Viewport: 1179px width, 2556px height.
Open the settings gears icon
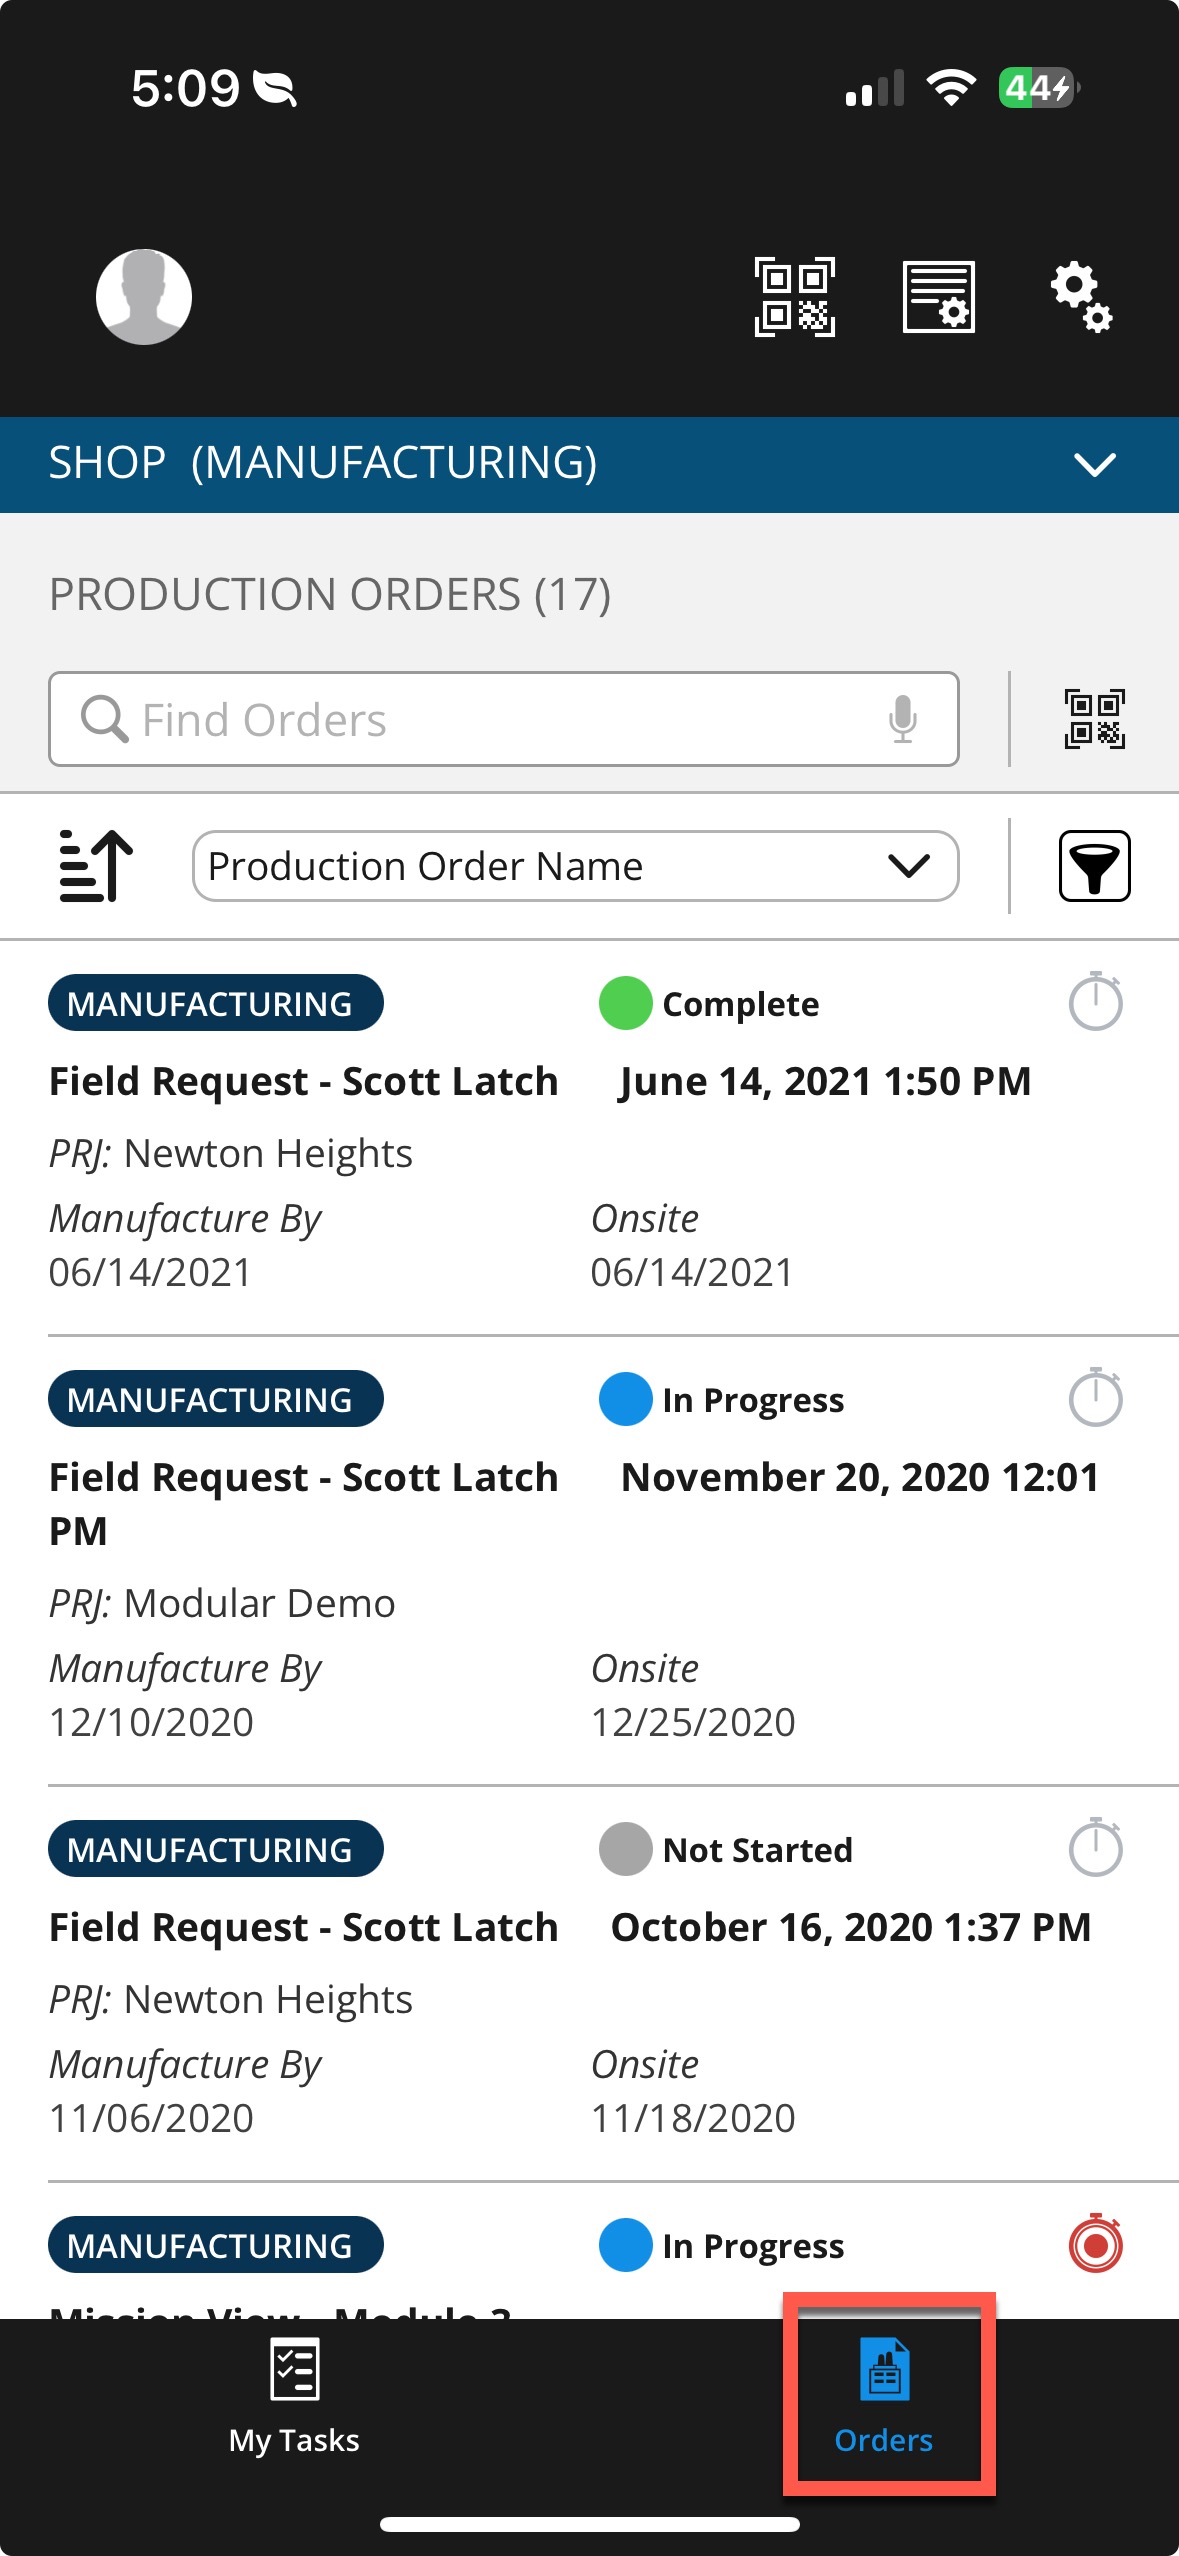tap(1081, 296)
